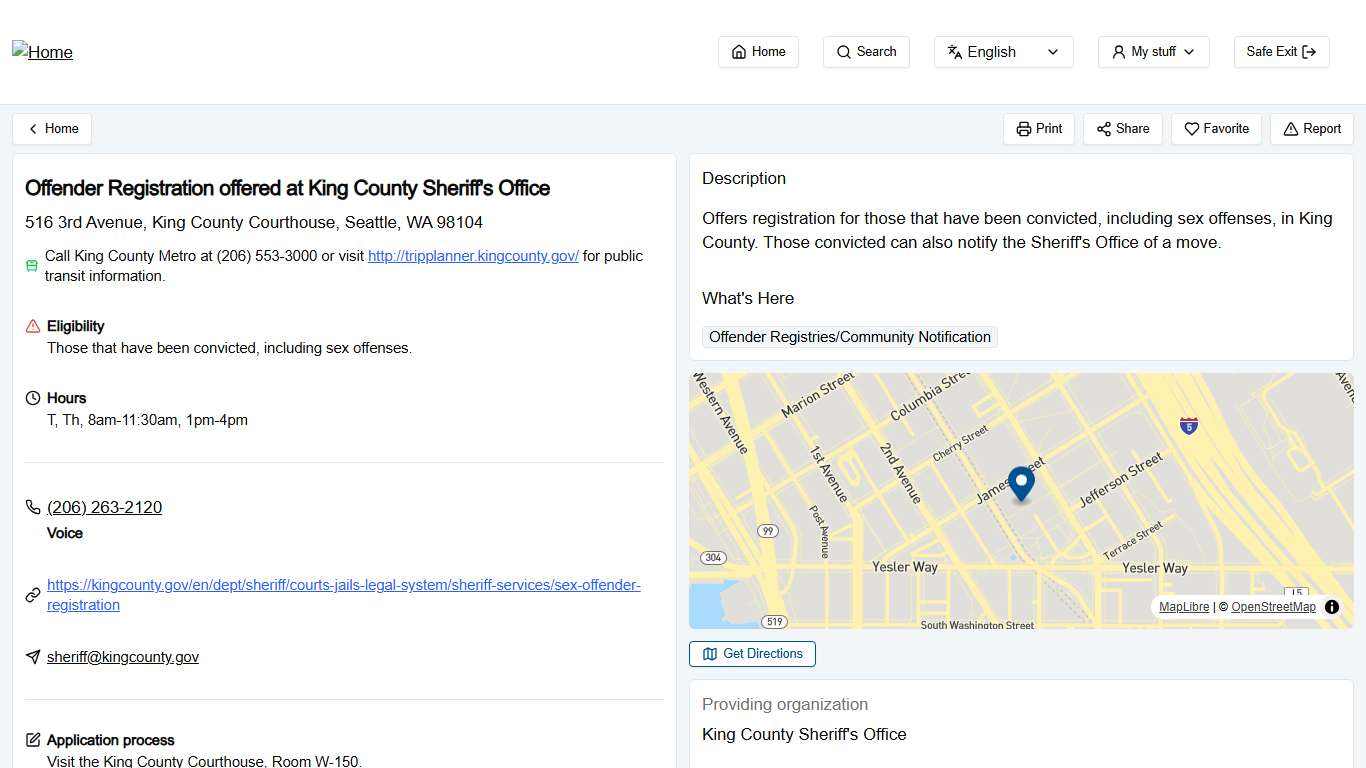Favorite this listing with the heart icon
The height and width of the screenshot is (768, 1366).
pyautogui.click(x=1192, y=128)
